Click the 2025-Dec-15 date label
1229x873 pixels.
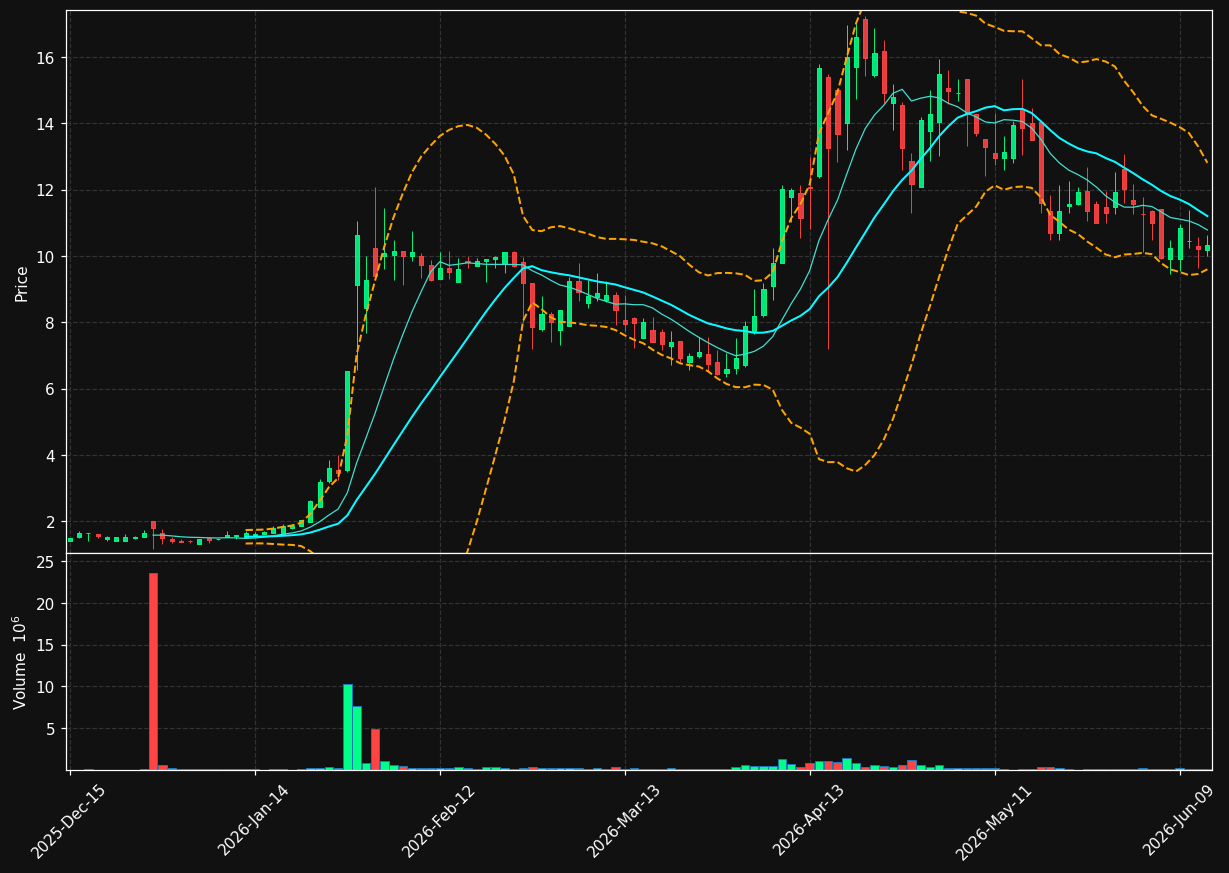point(69,821)
